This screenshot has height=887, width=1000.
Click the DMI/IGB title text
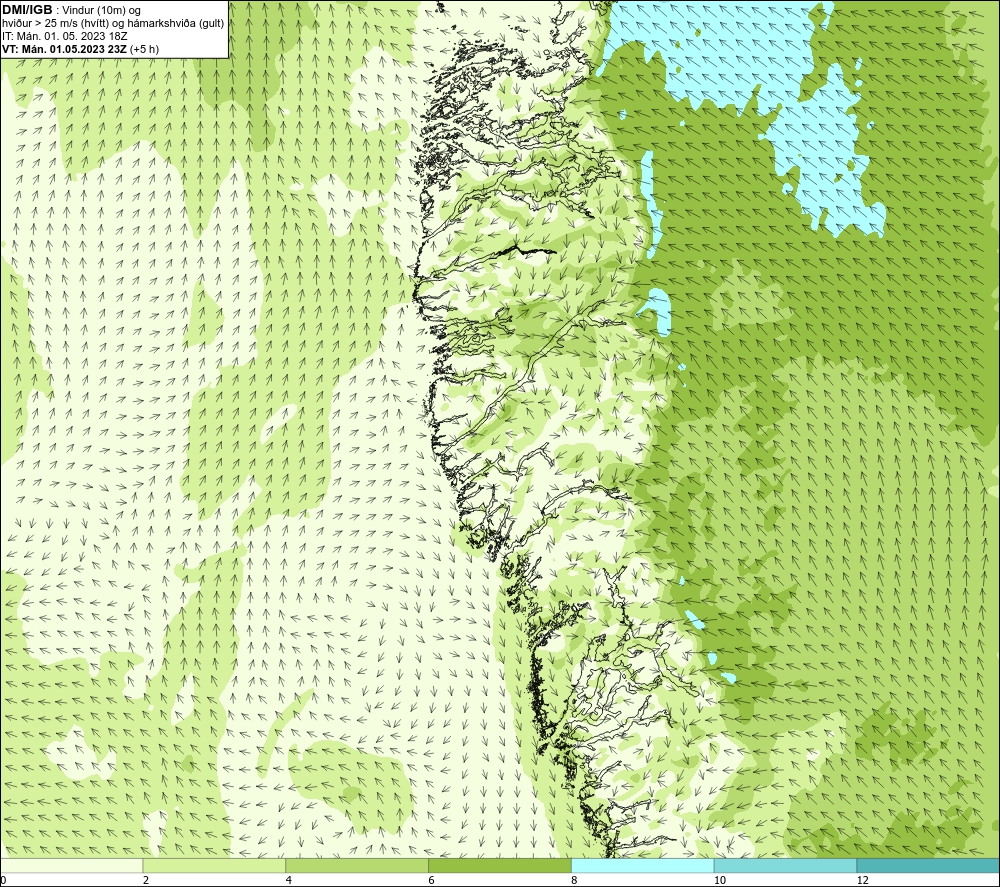click(27, 10)
